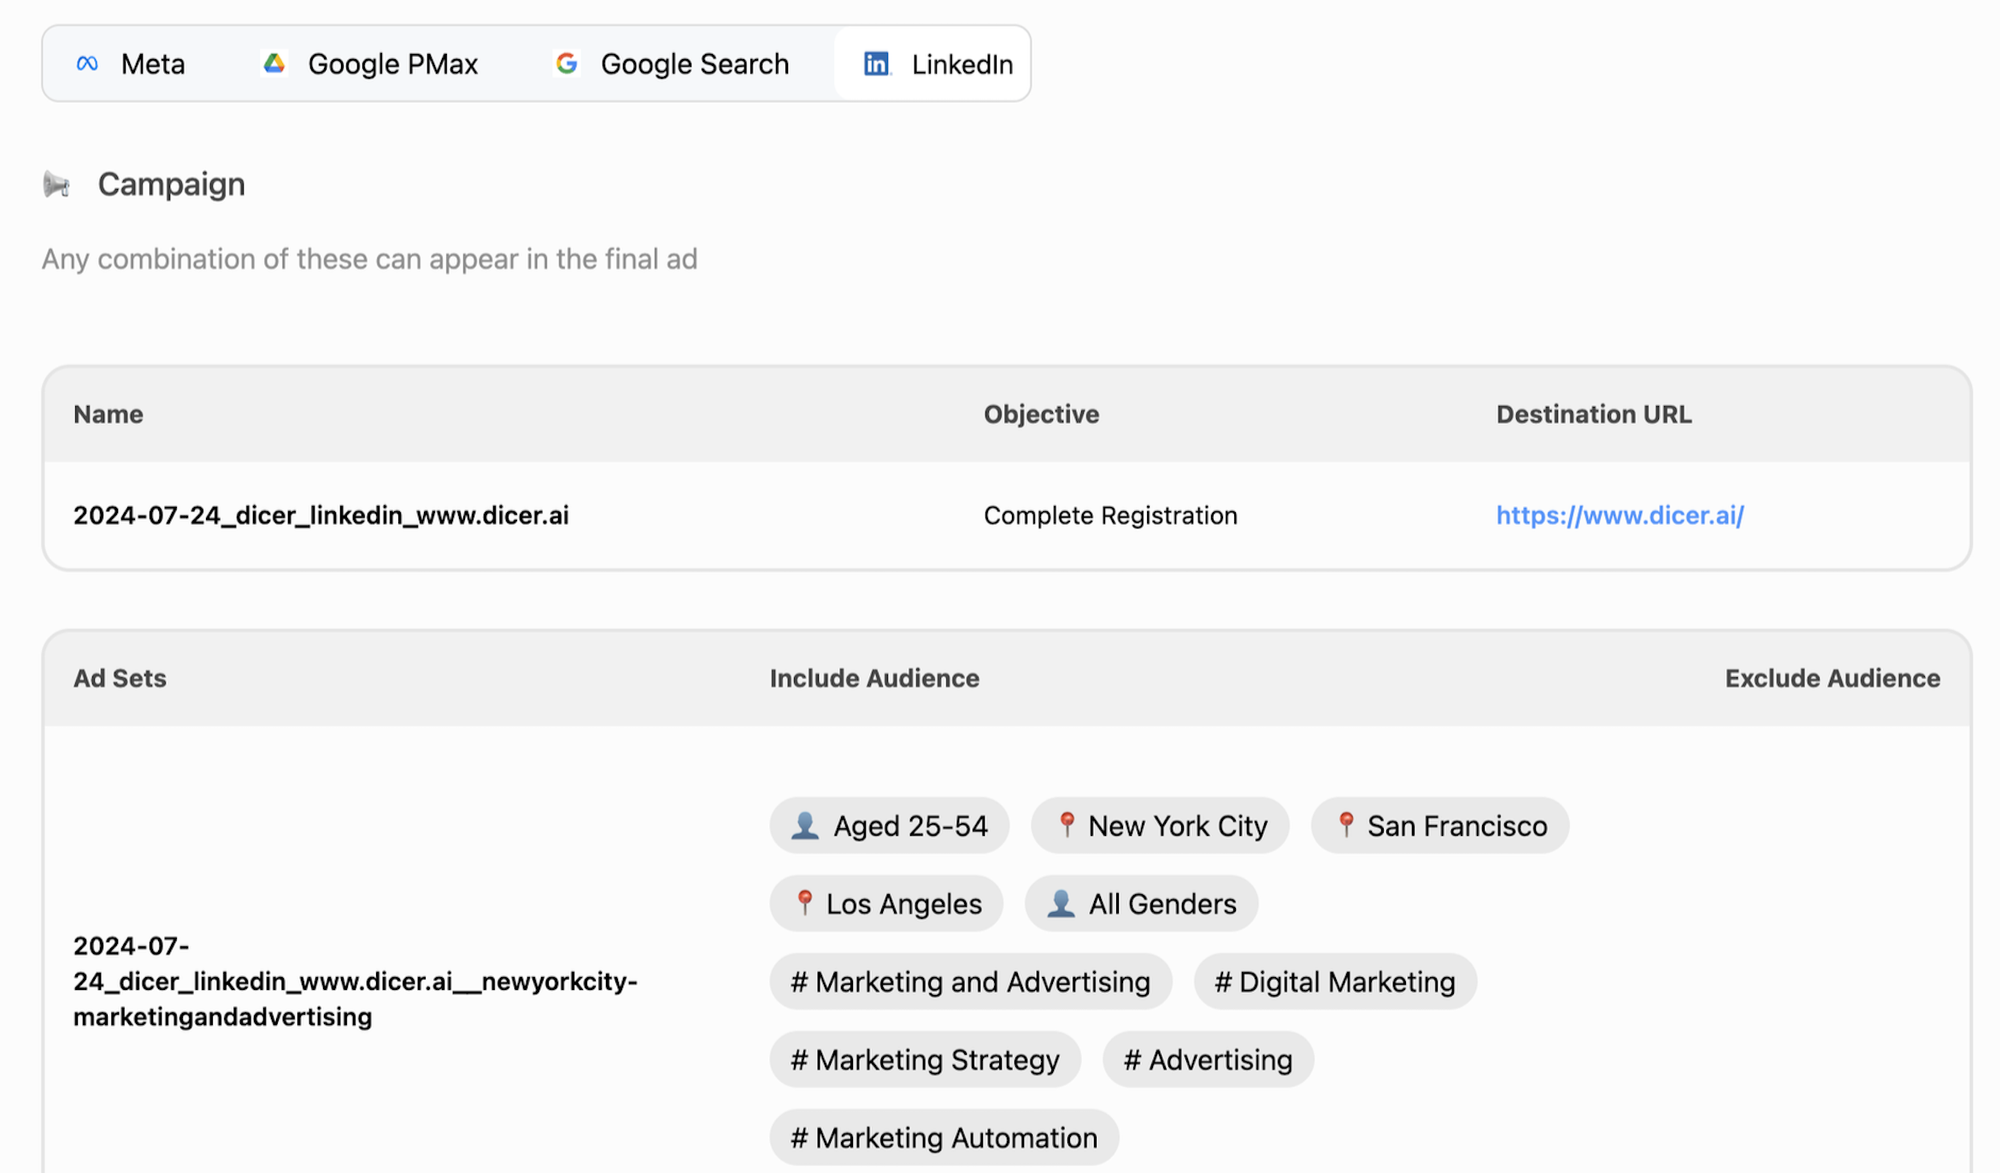Click the pin icon beside Los Angeles

point(804,903)
